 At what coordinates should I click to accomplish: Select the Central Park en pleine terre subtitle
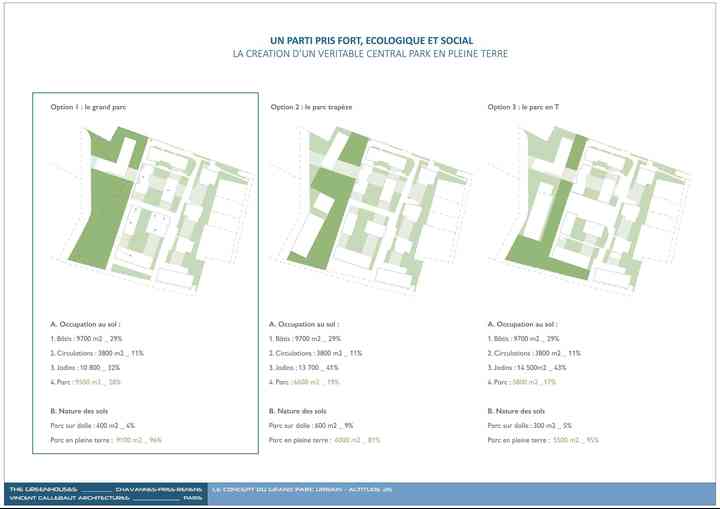[x=359, y=53]
